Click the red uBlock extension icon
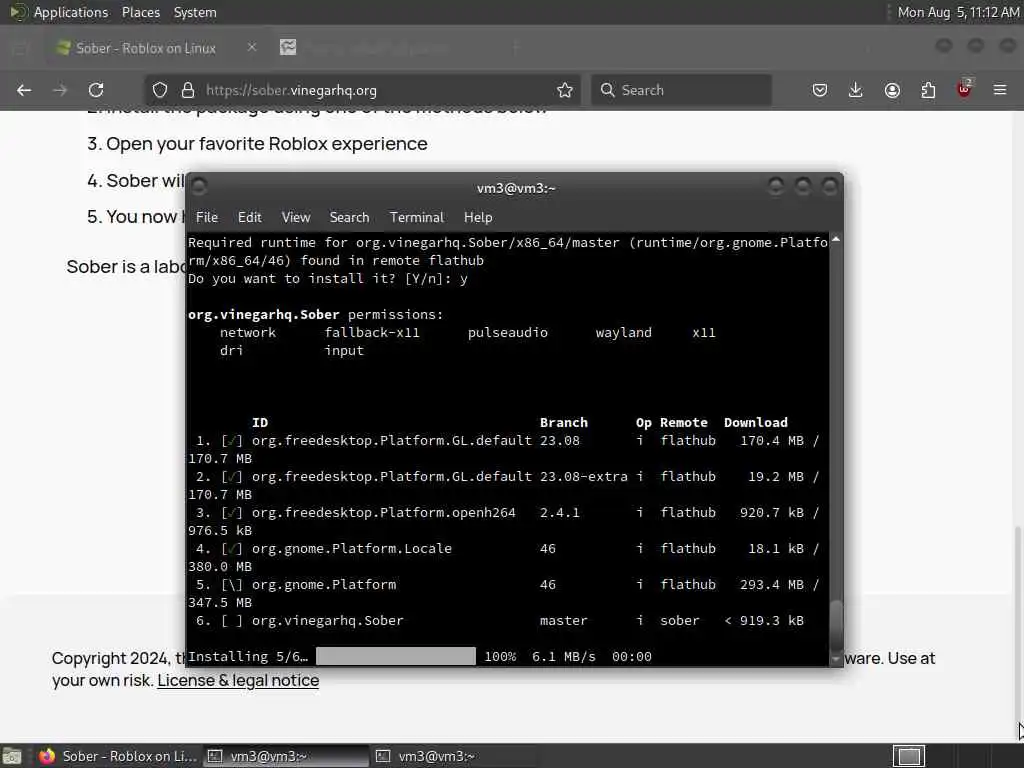 click(x=964, y=89)
